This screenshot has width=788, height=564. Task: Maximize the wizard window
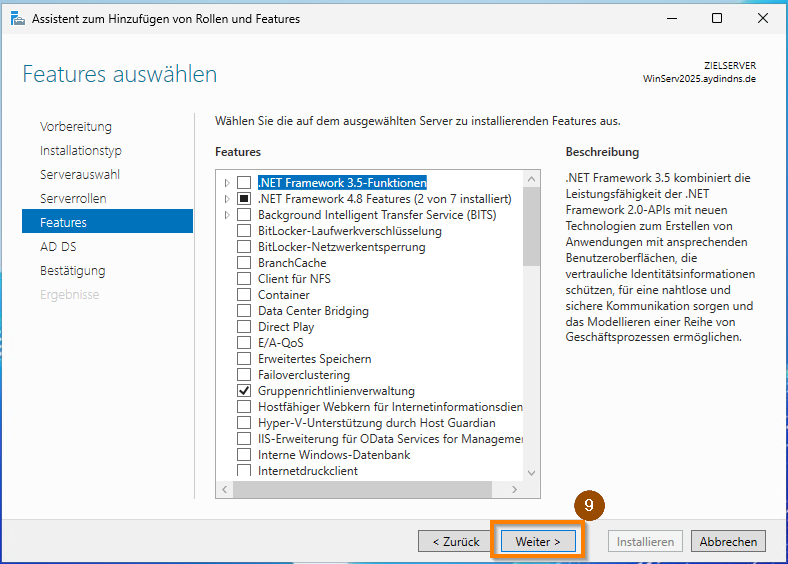click(x=717, y=19)
